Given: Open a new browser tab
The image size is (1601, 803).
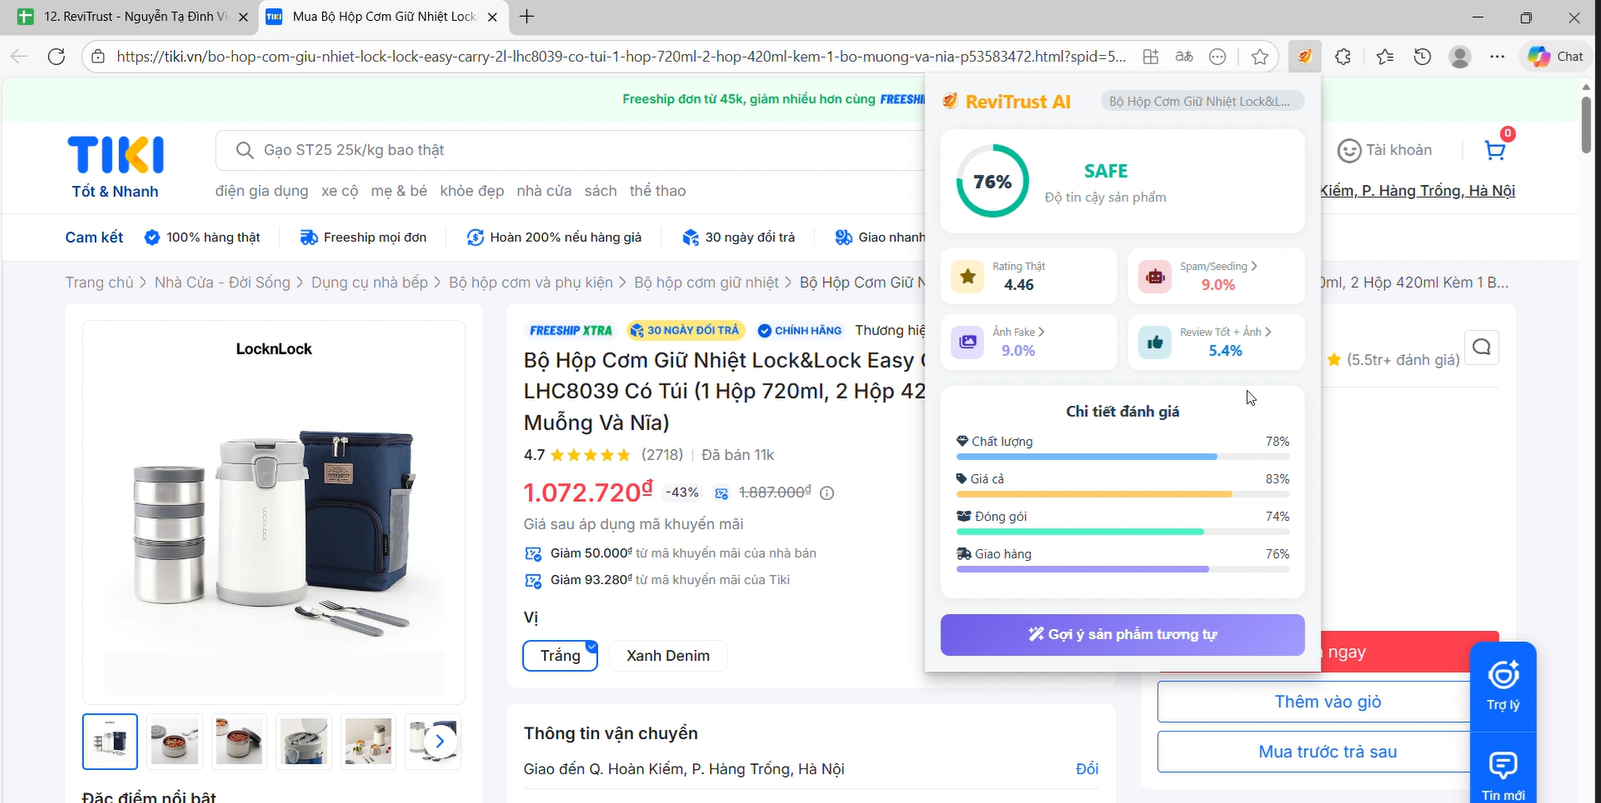Looking at the screenshot, I should [x=527, y=16].
